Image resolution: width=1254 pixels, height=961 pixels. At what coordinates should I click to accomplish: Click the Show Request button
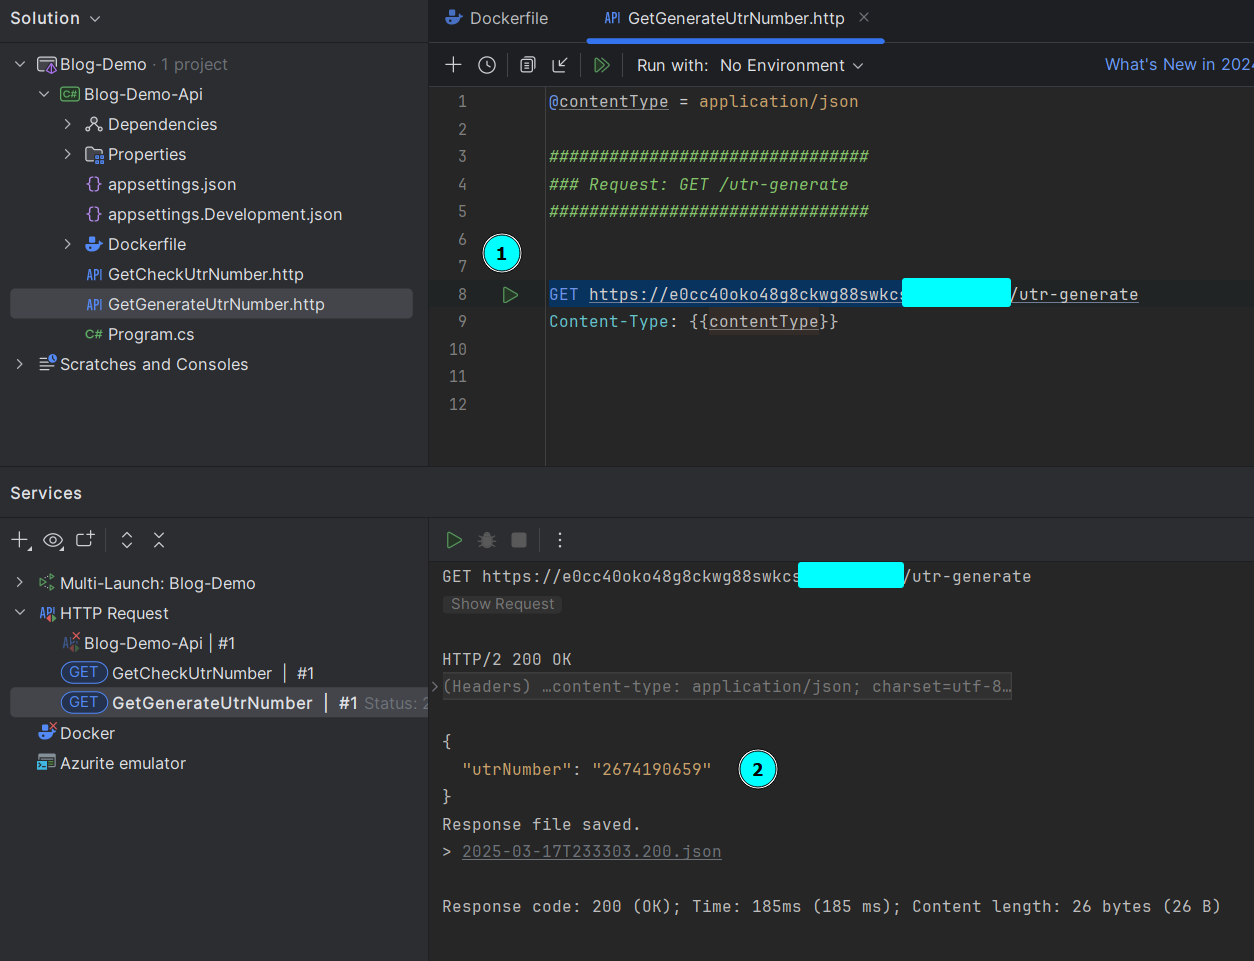click(502, 603)
